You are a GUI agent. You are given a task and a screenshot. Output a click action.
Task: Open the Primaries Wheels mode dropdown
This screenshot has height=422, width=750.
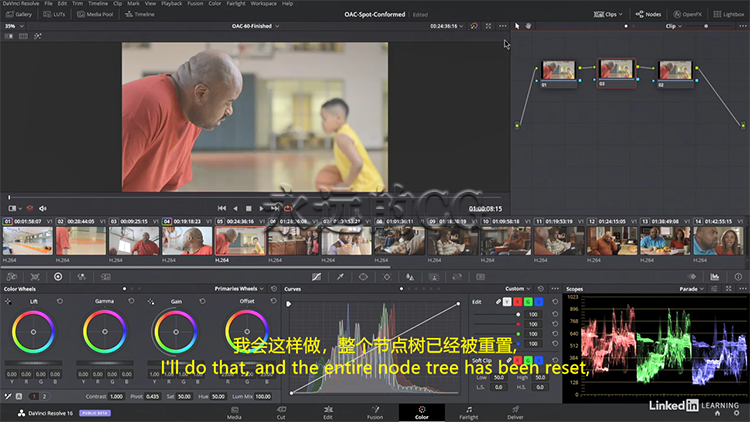coord(239,289)
